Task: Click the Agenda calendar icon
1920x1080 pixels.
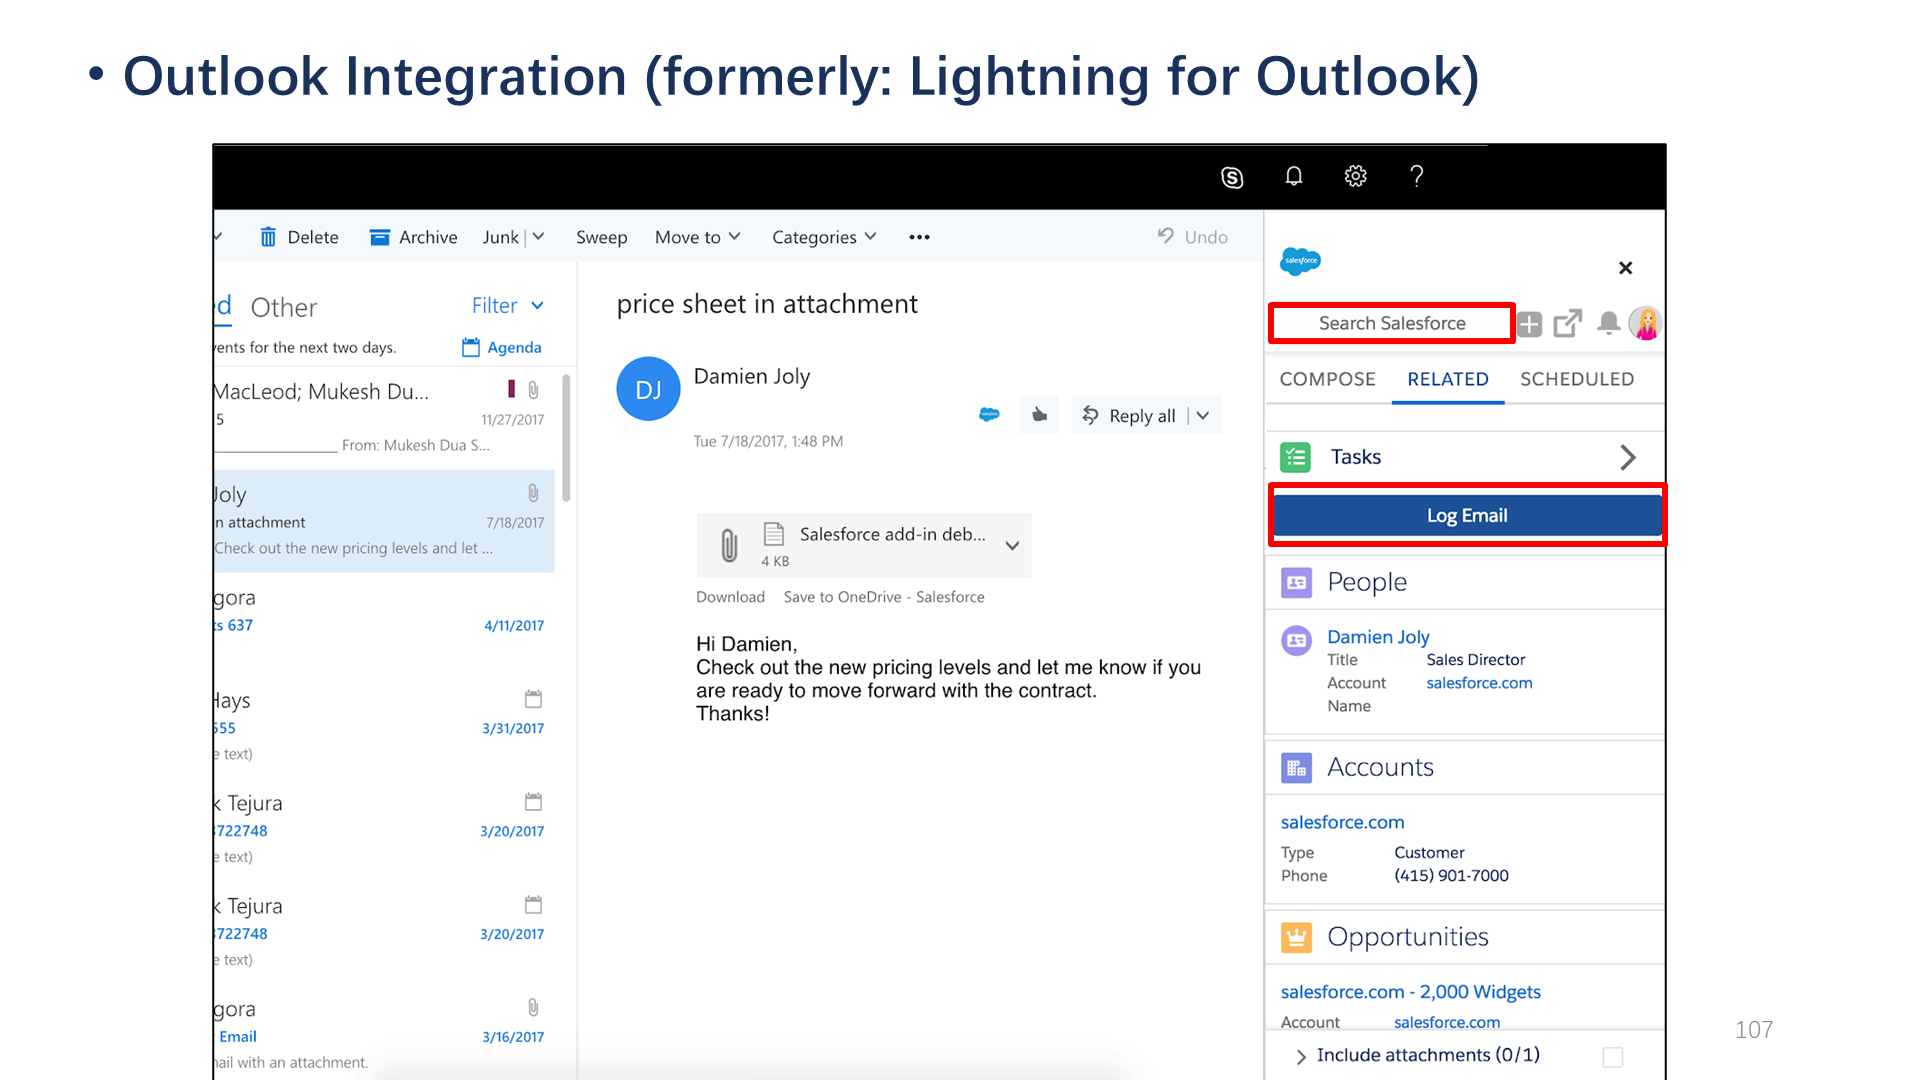Action: 471,347
